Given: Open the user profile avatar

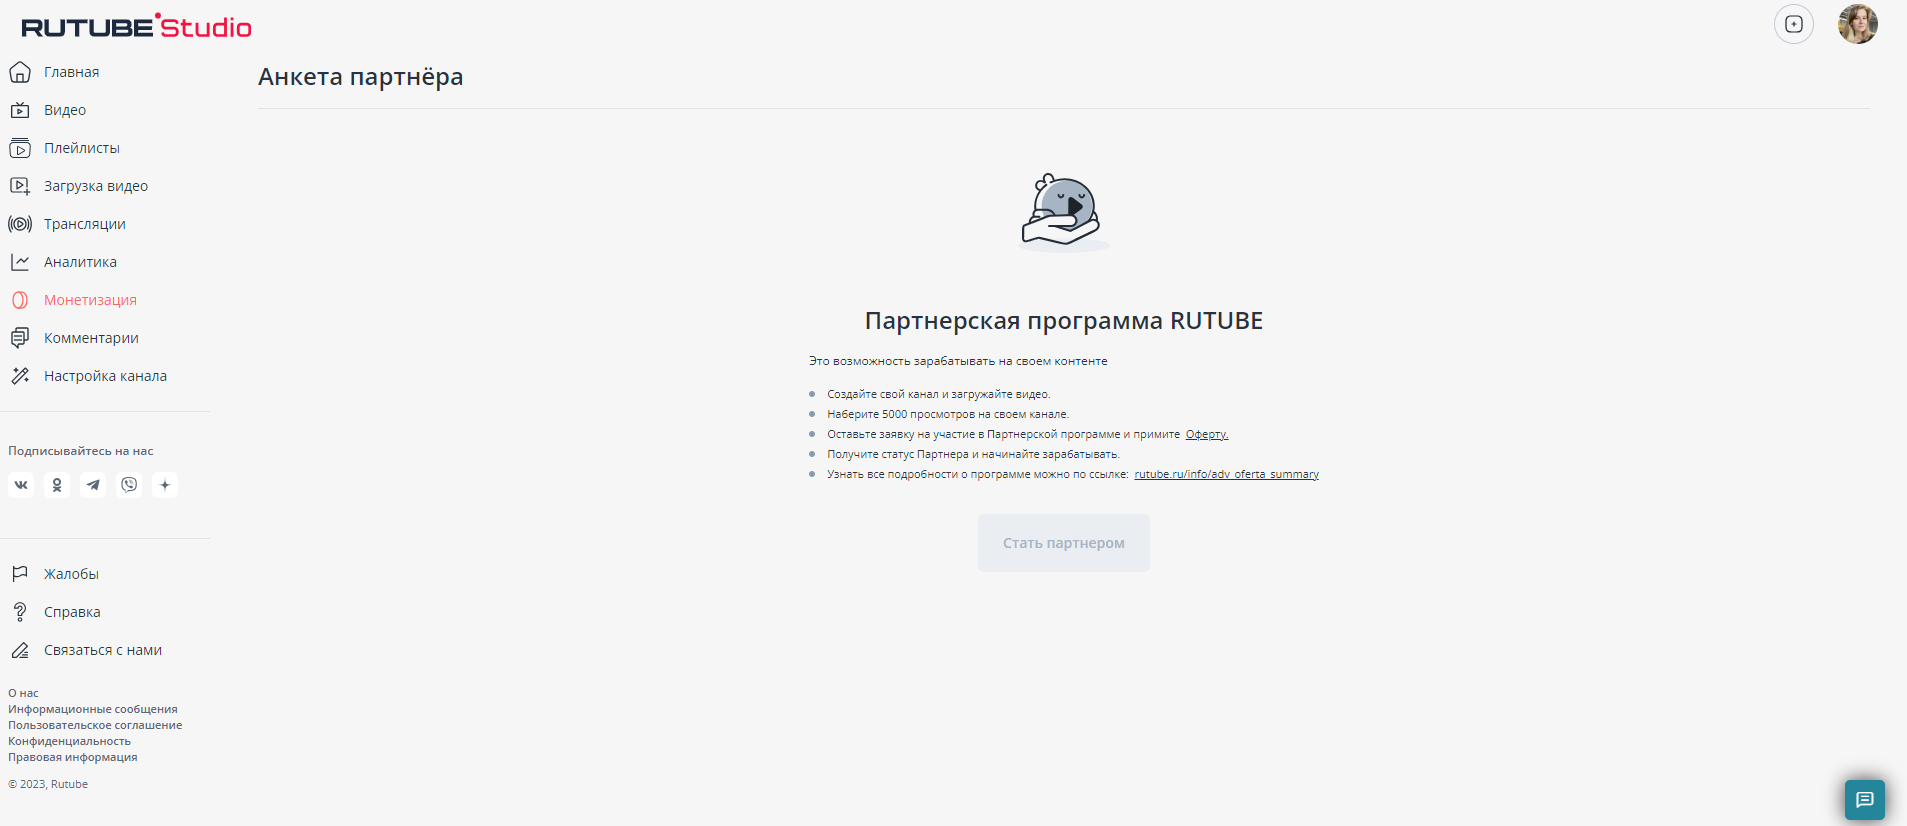Looking at the screenshot, I should (1858, 24).
